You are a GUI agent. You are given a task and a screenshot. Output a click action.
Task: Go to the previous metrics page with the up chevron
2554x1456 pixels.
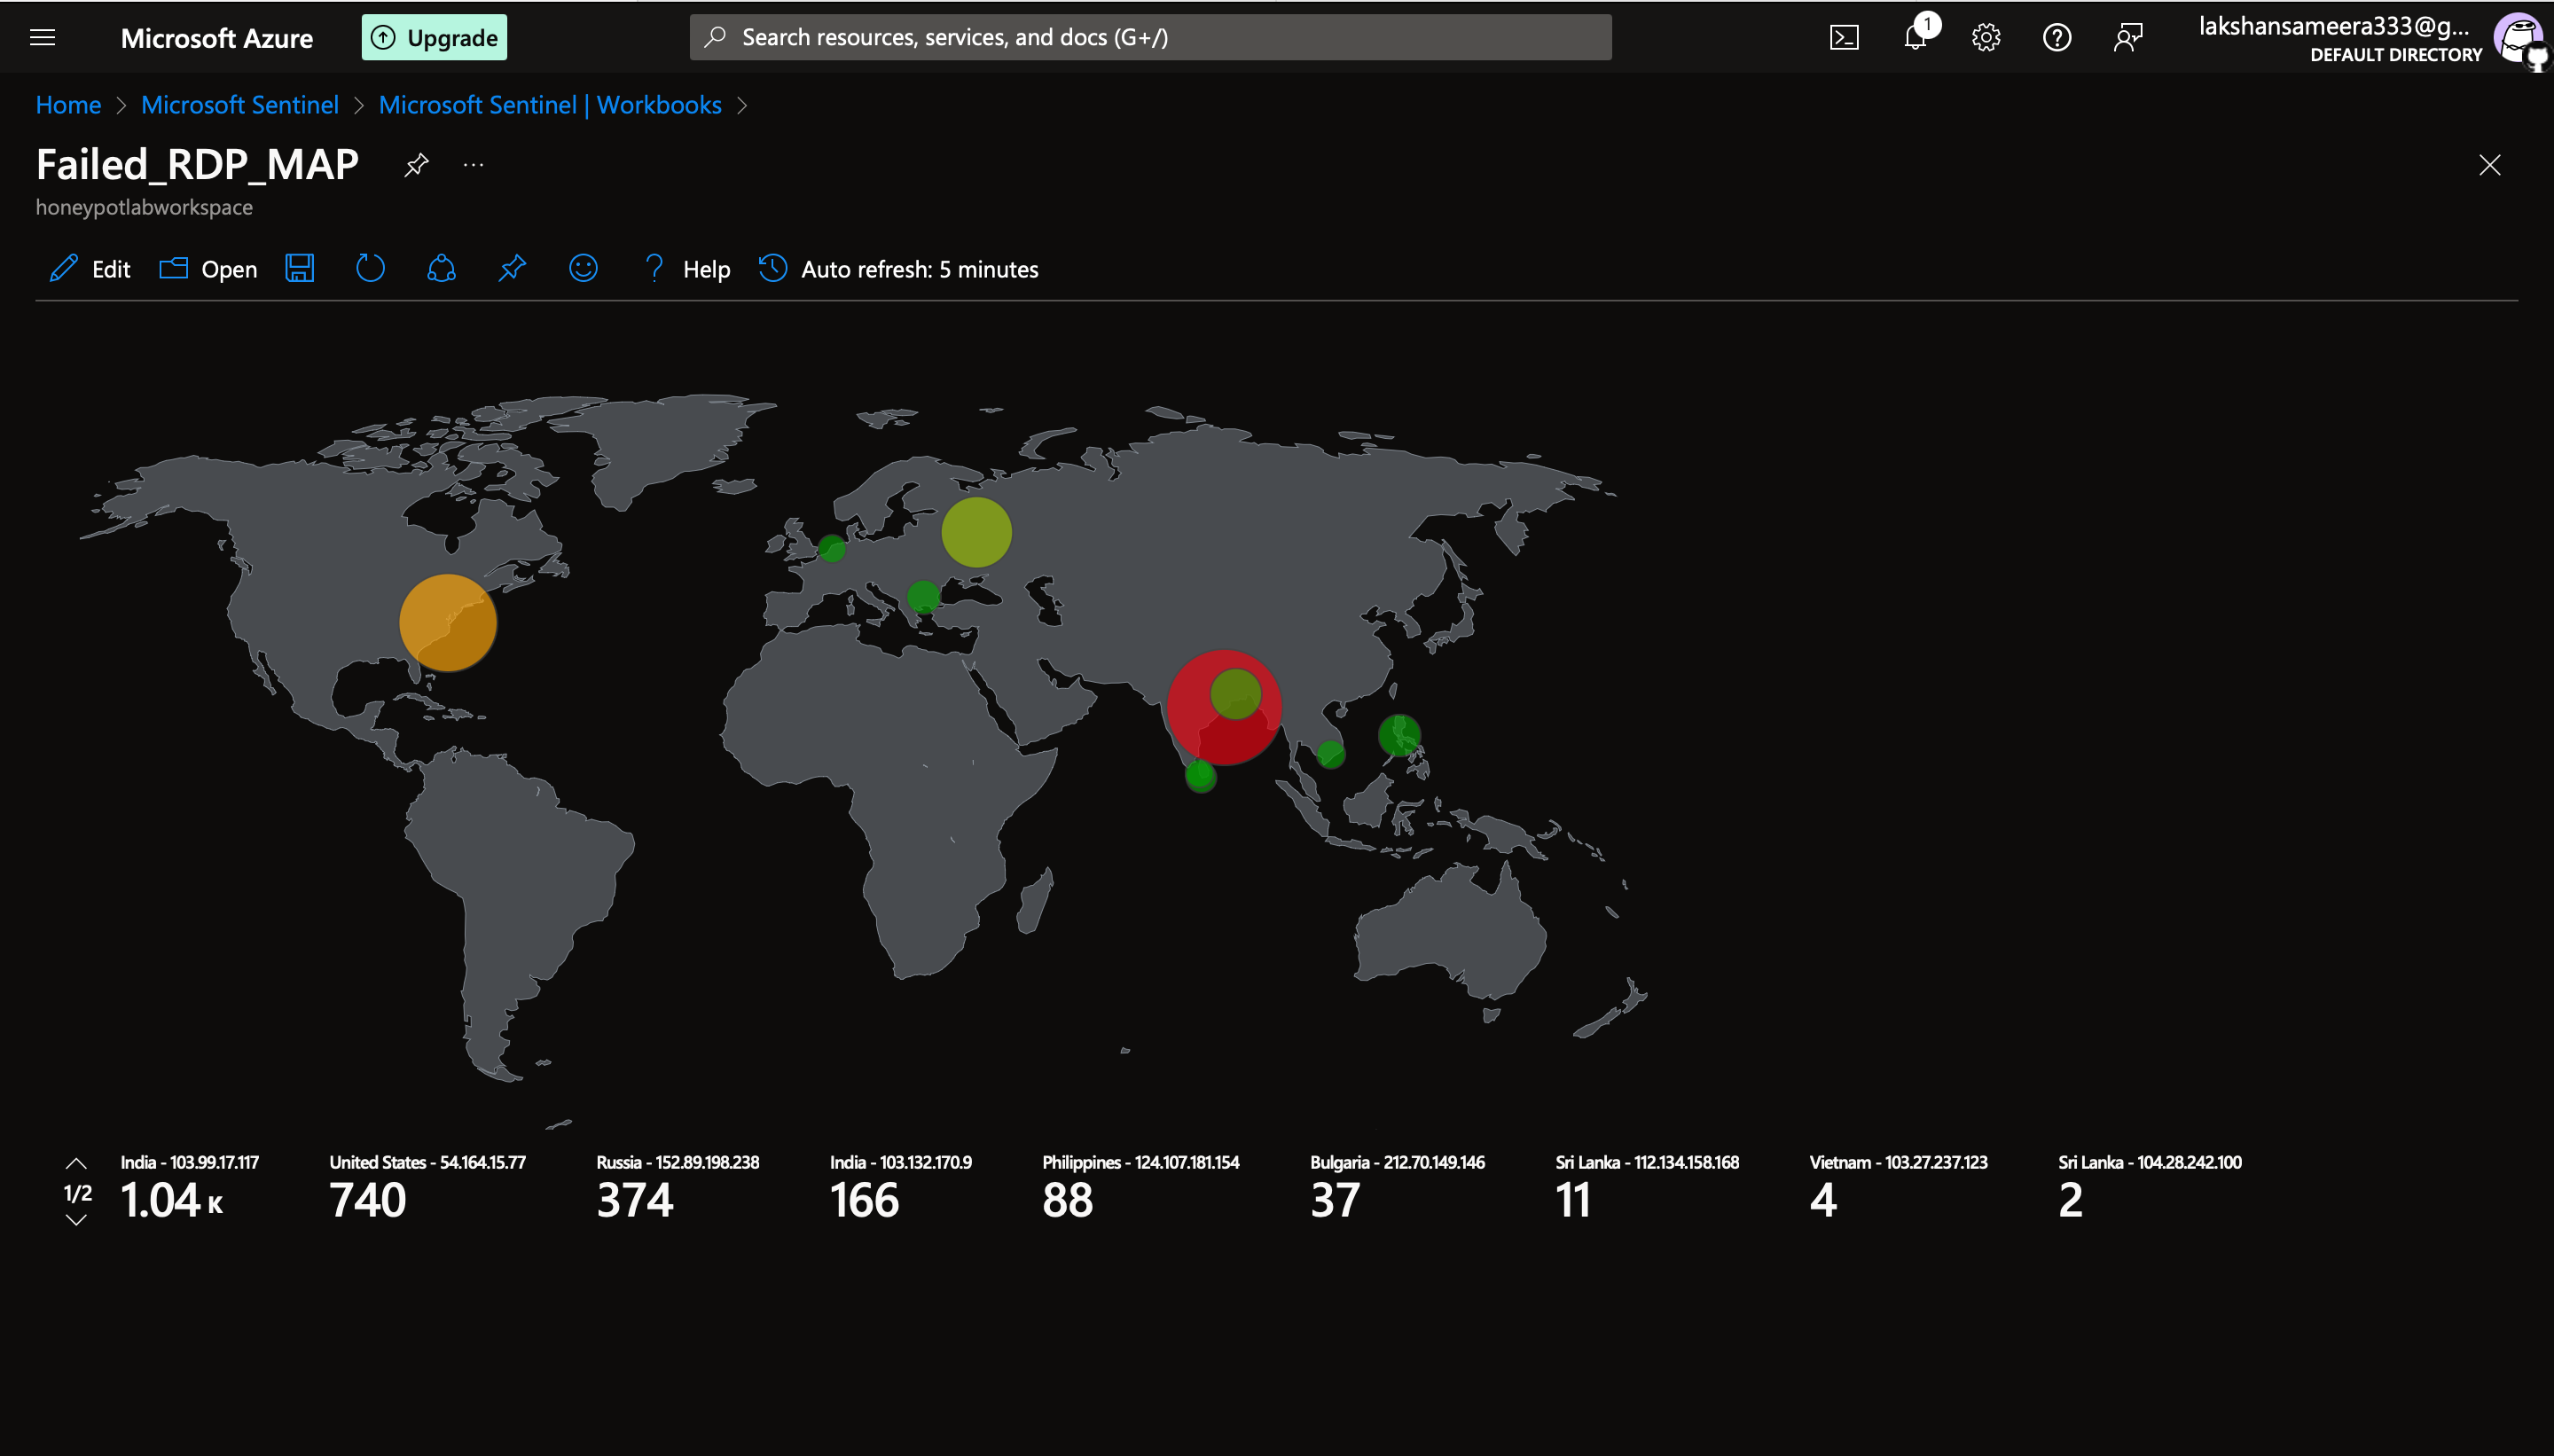click(76, 1164)
